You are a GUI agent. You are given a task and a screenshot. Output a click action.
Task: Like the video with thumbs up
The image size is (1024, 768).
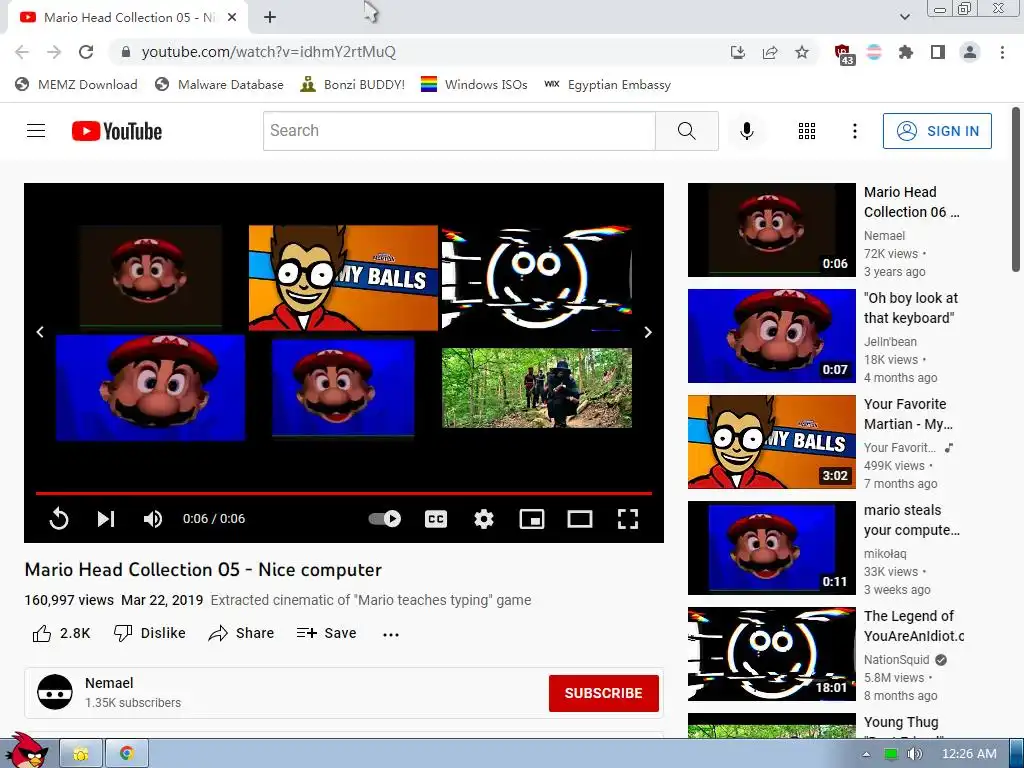pos(61,633)
